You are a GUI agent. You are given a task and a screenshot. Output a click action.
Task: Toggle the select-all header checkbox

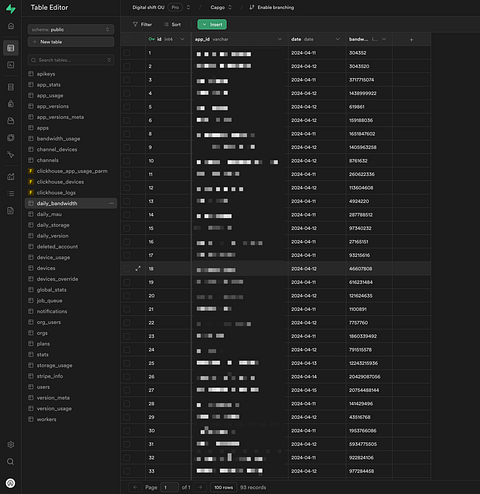tap(127, 39)
